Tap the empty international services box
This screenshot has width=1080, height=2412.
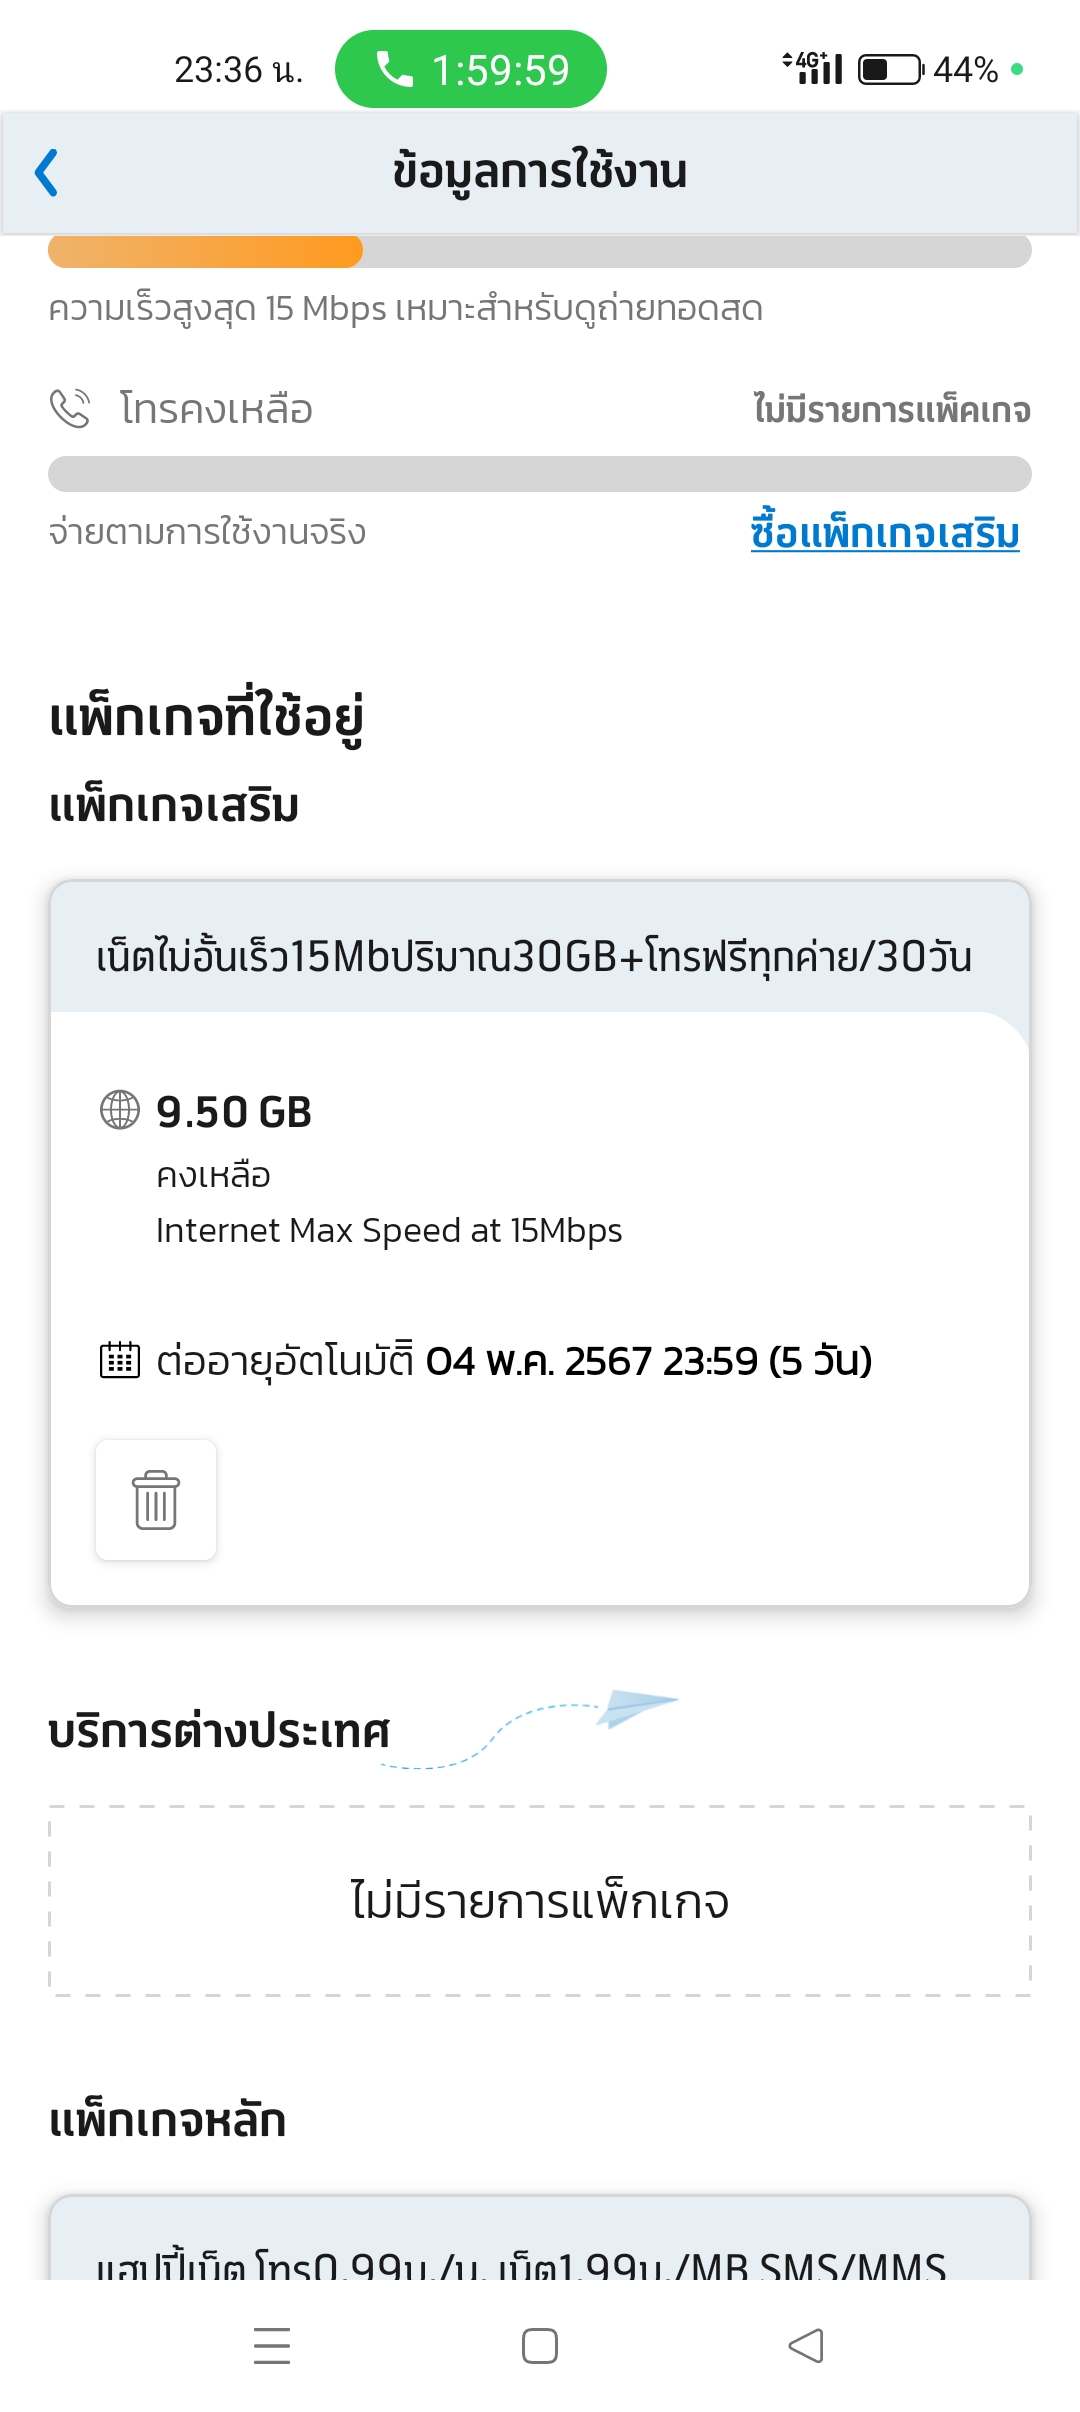point(540,1901)
